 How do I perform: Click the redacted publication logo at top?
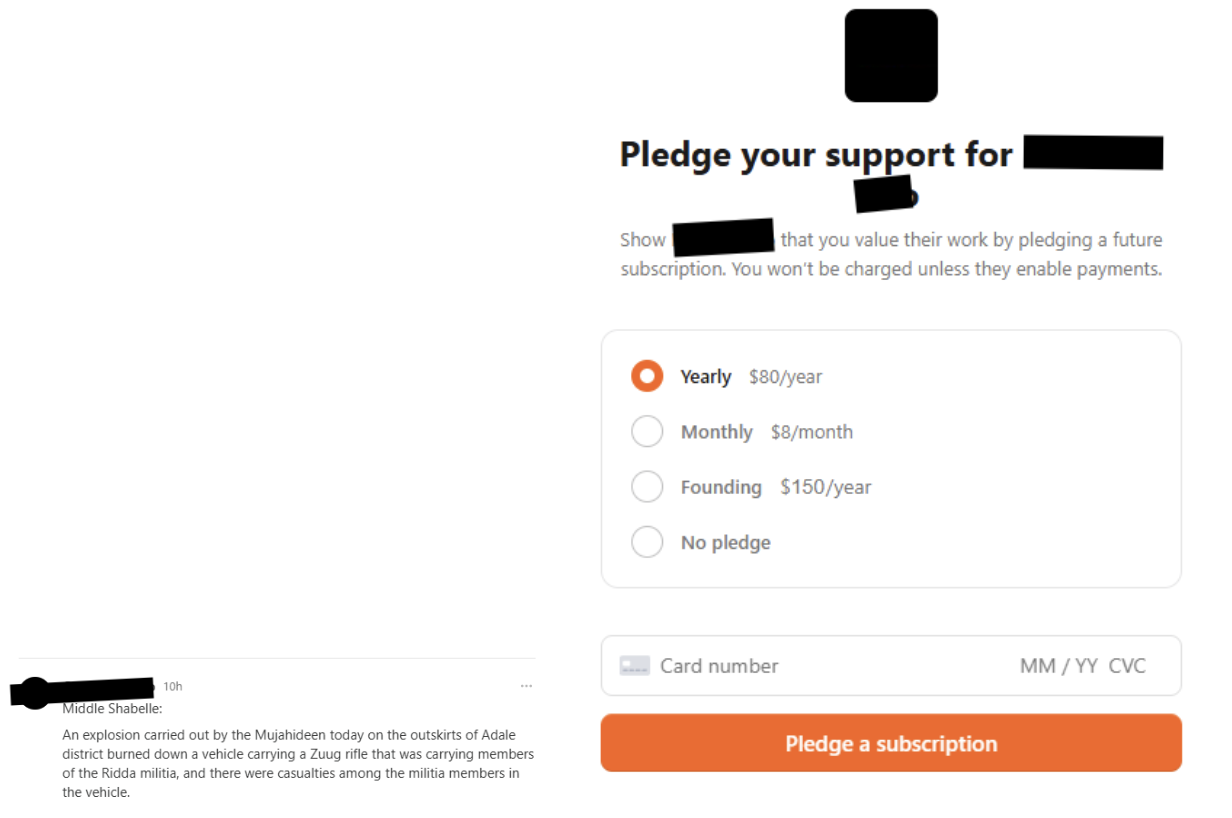click(891, 56)
